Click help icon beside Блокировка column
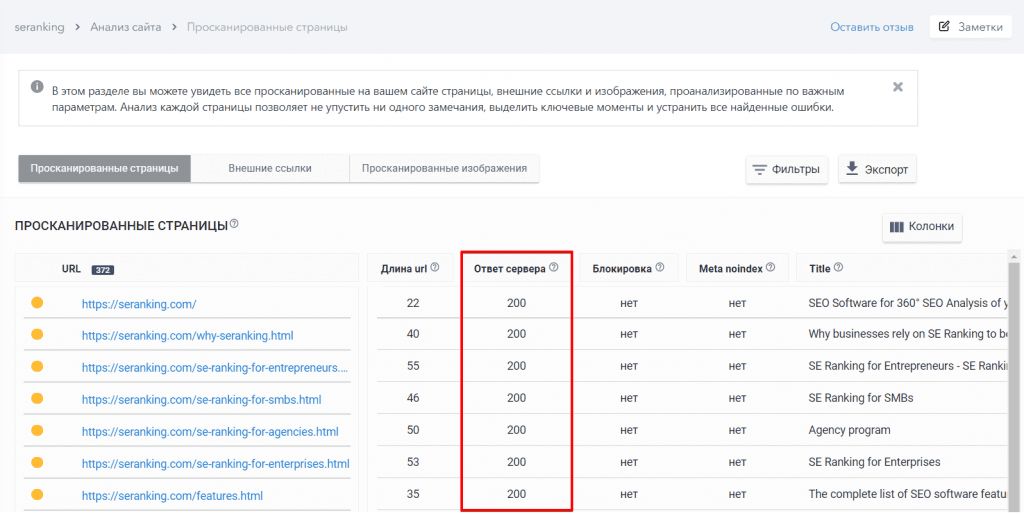The image size is (1024, 514). point(660,268)
